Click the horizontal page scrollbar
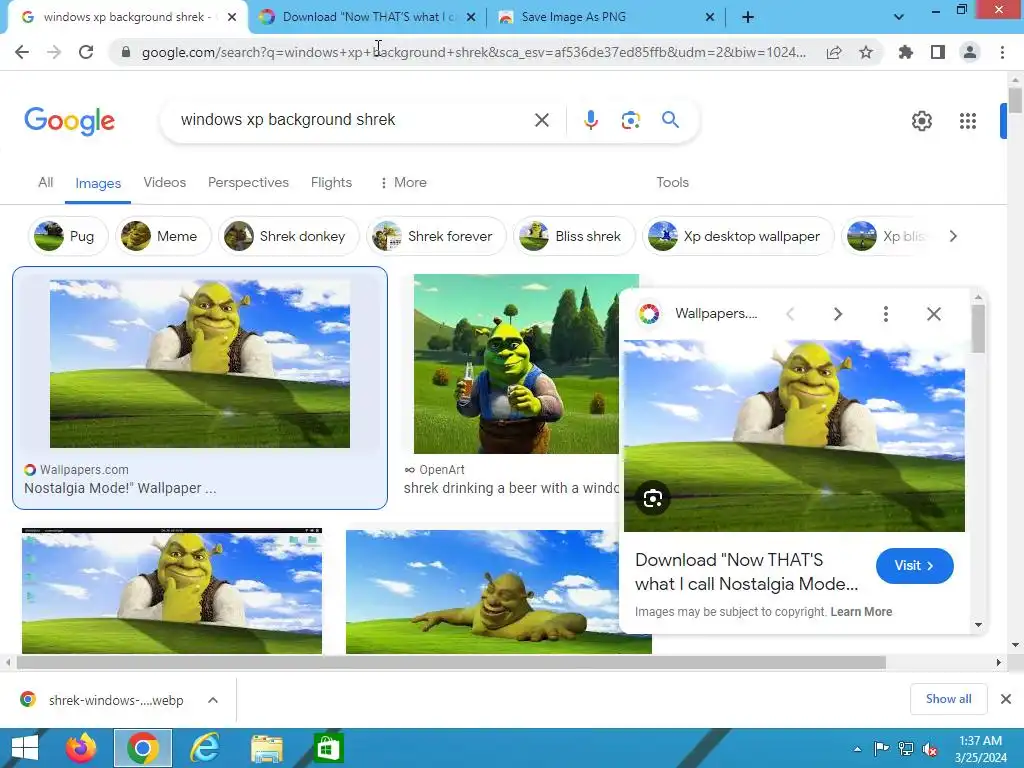 [451, 662]
